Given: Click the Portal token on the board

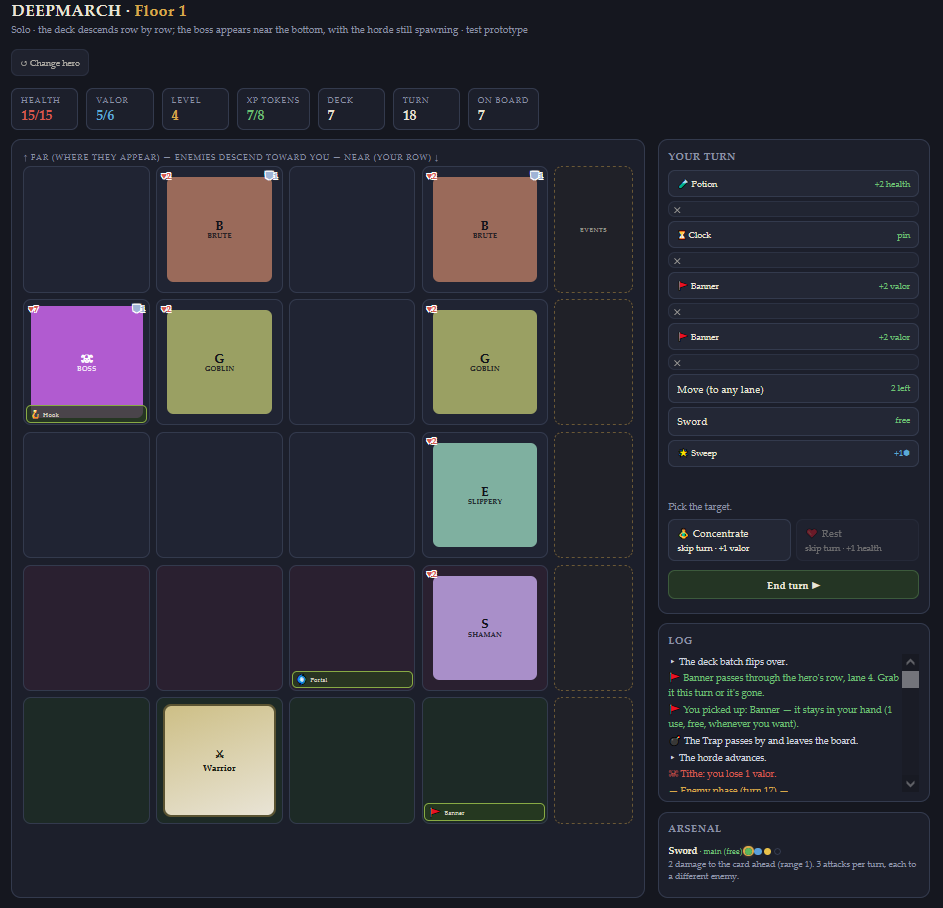Looking at the screenshot, I should tap(352, 679).
